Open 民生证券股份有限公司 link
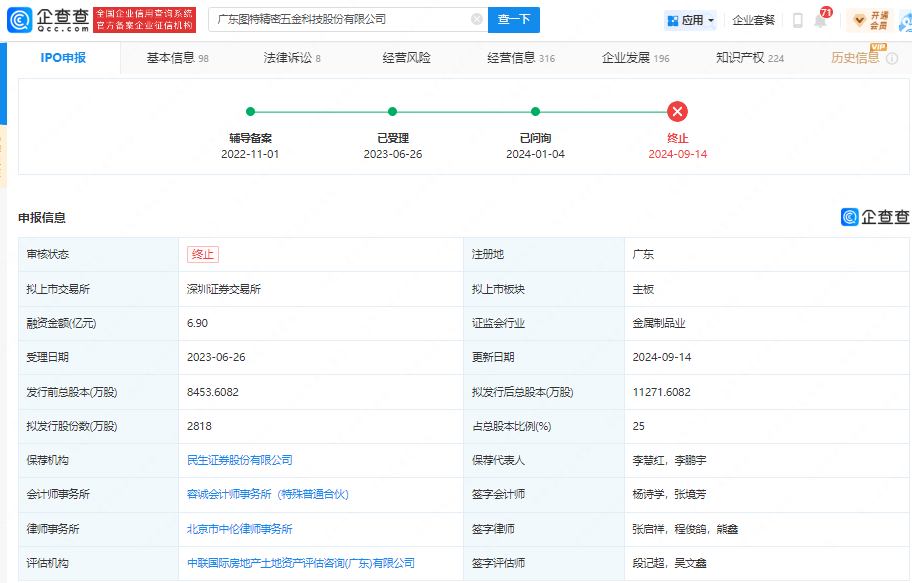The height and width of the screenshot is (583, 912). coord(239,460)
